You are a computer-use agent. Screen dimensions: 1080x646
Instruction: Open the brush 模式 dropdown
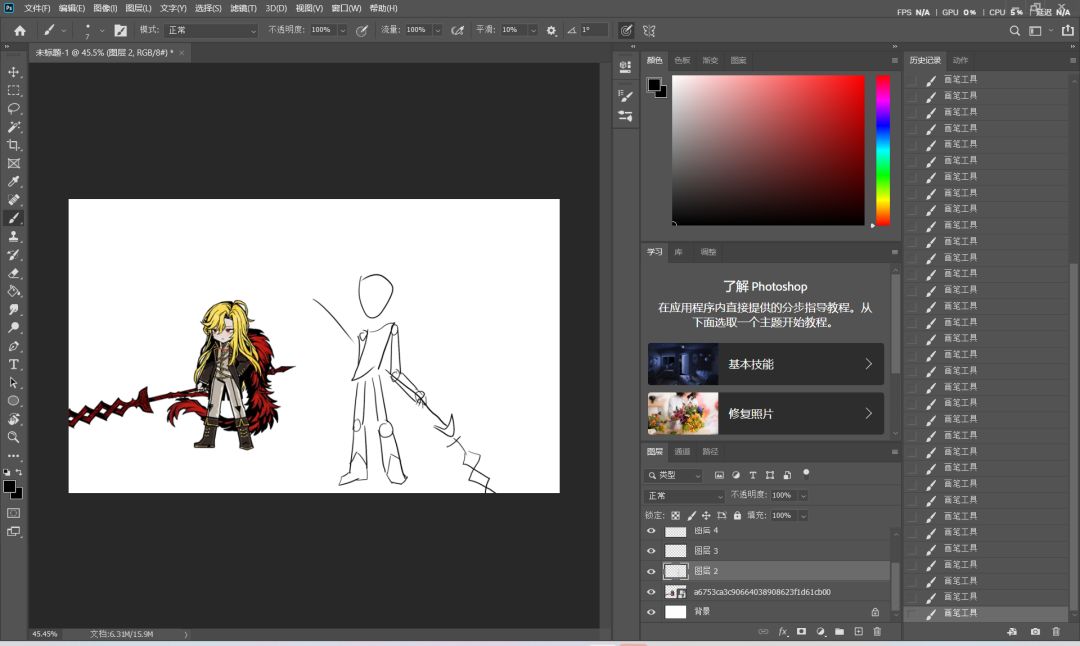click(x=211, y=30)
